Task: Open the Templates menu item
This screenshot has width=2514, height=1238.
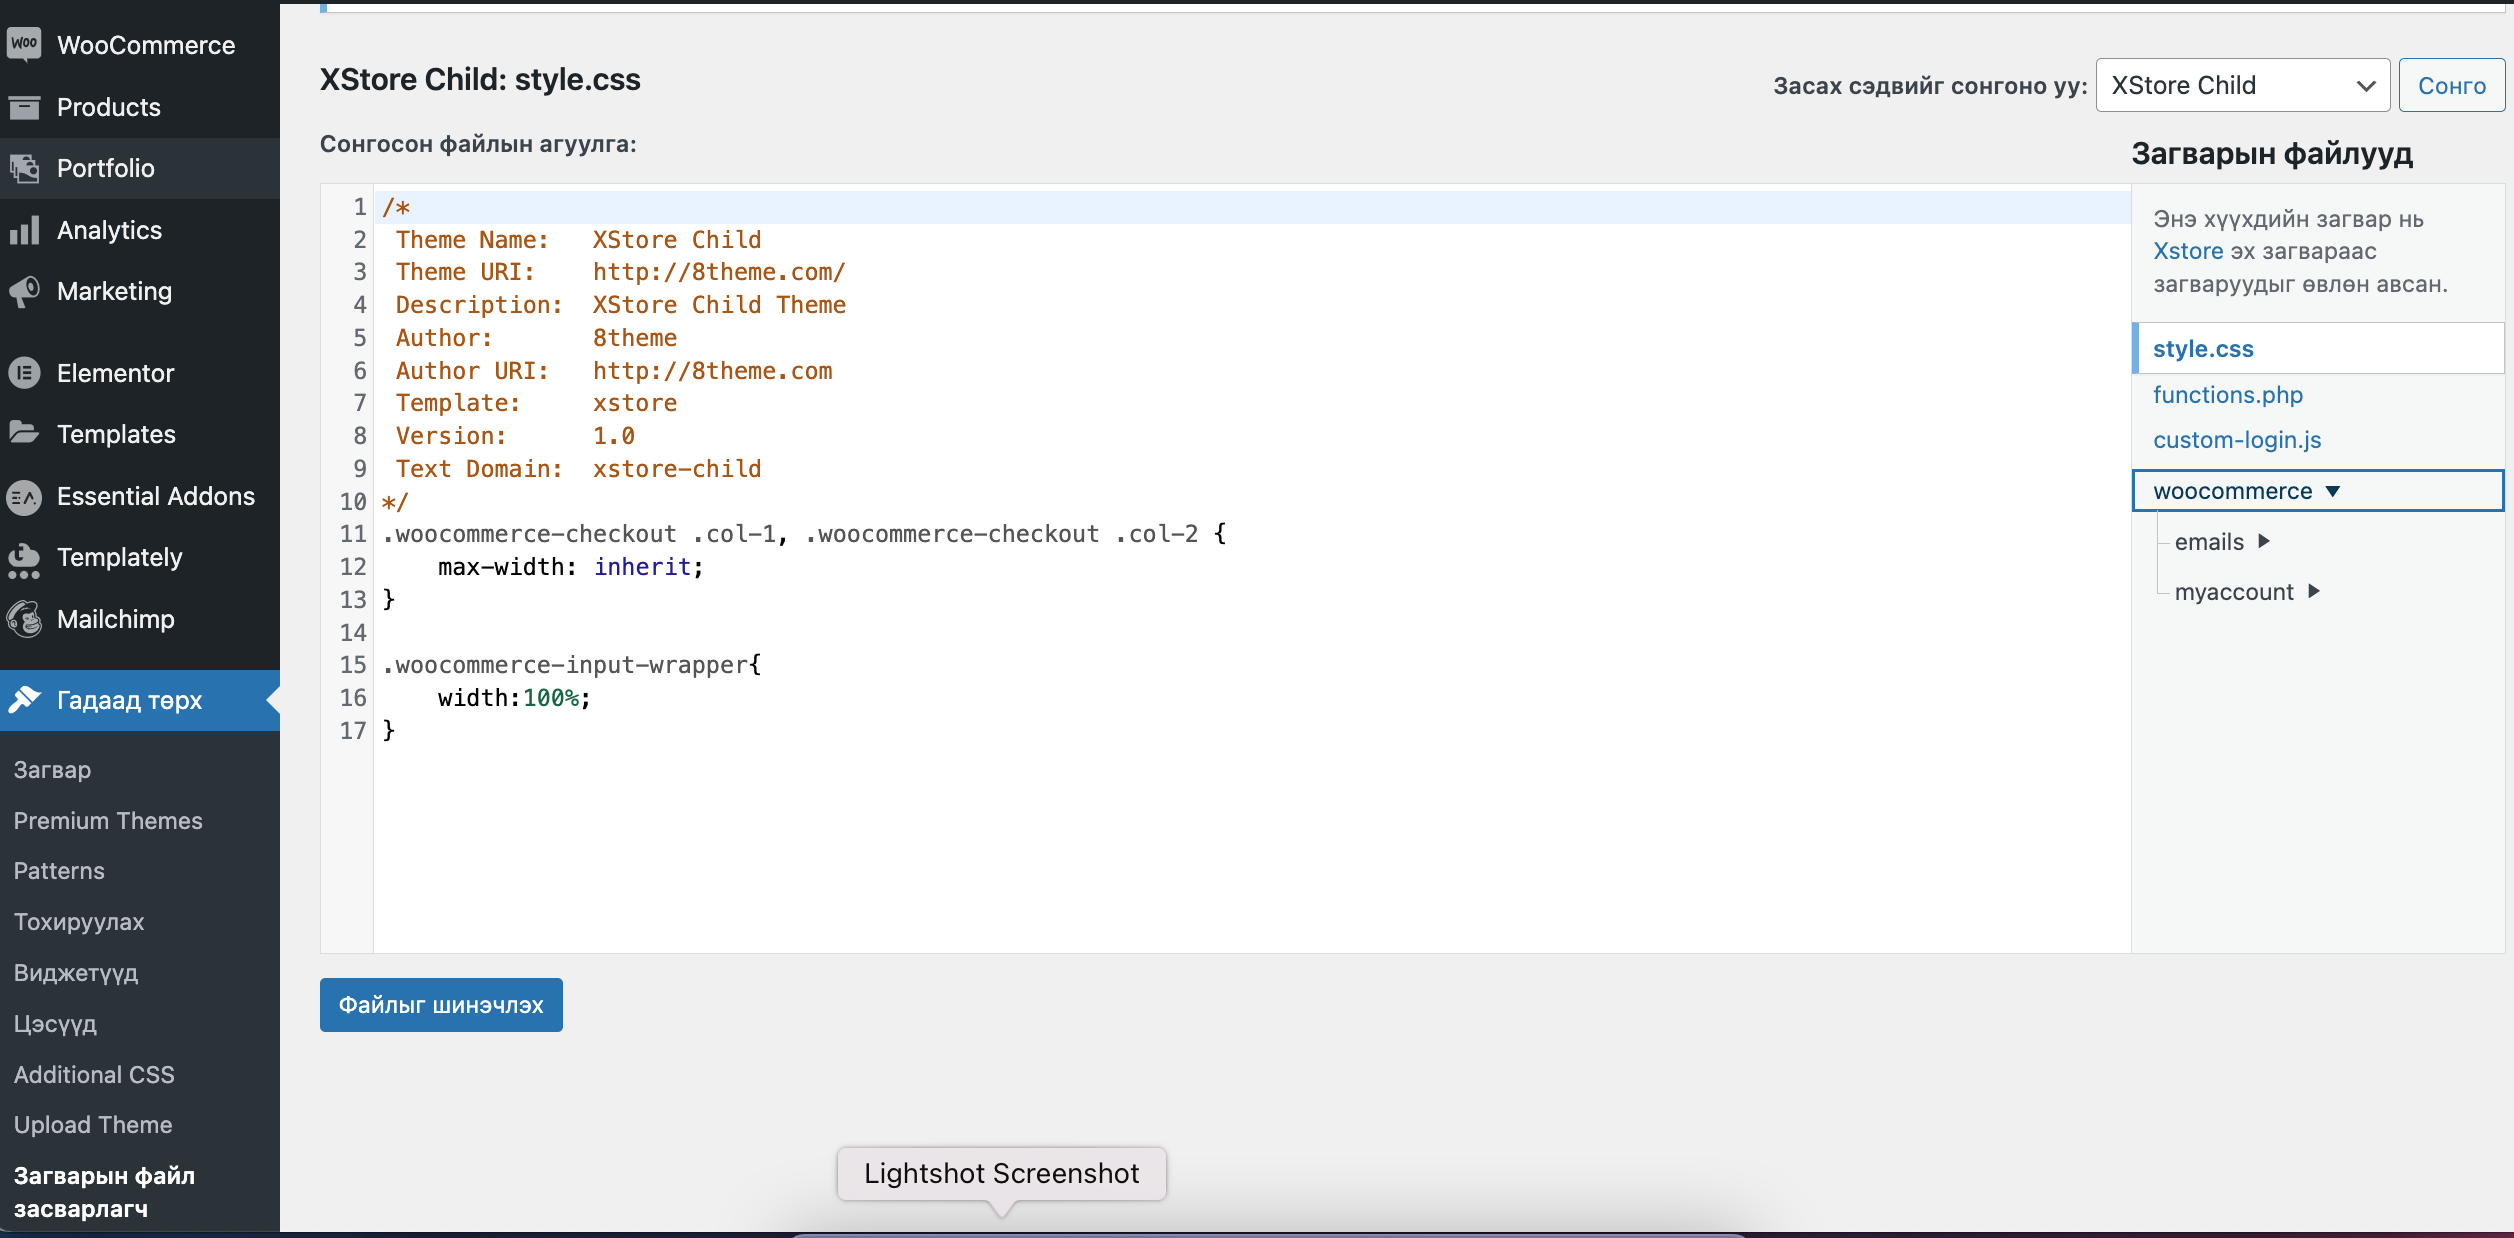Action: pyautogui.click(x=140, y=434)
